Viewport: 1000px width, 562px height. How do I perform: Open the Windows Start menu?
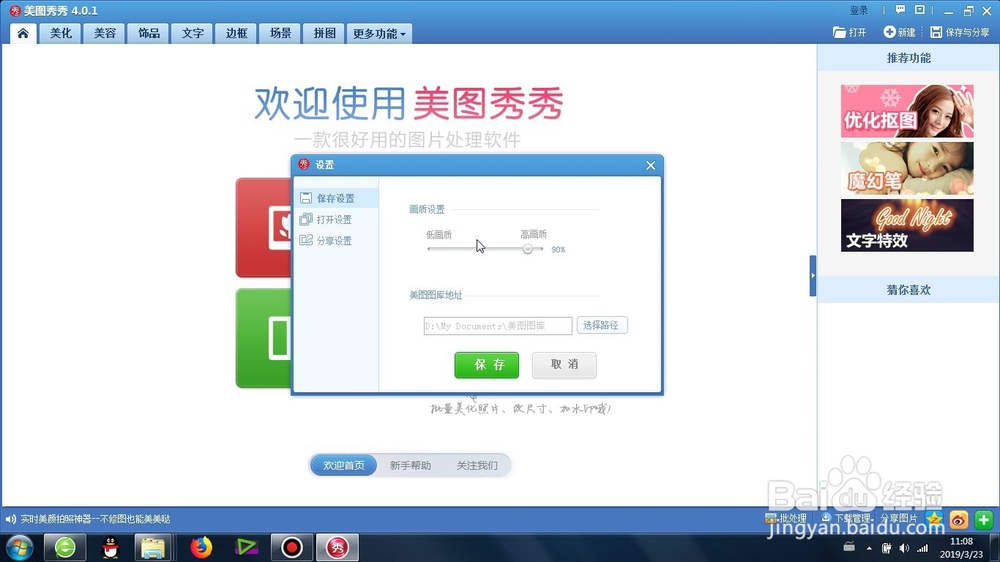19,547
